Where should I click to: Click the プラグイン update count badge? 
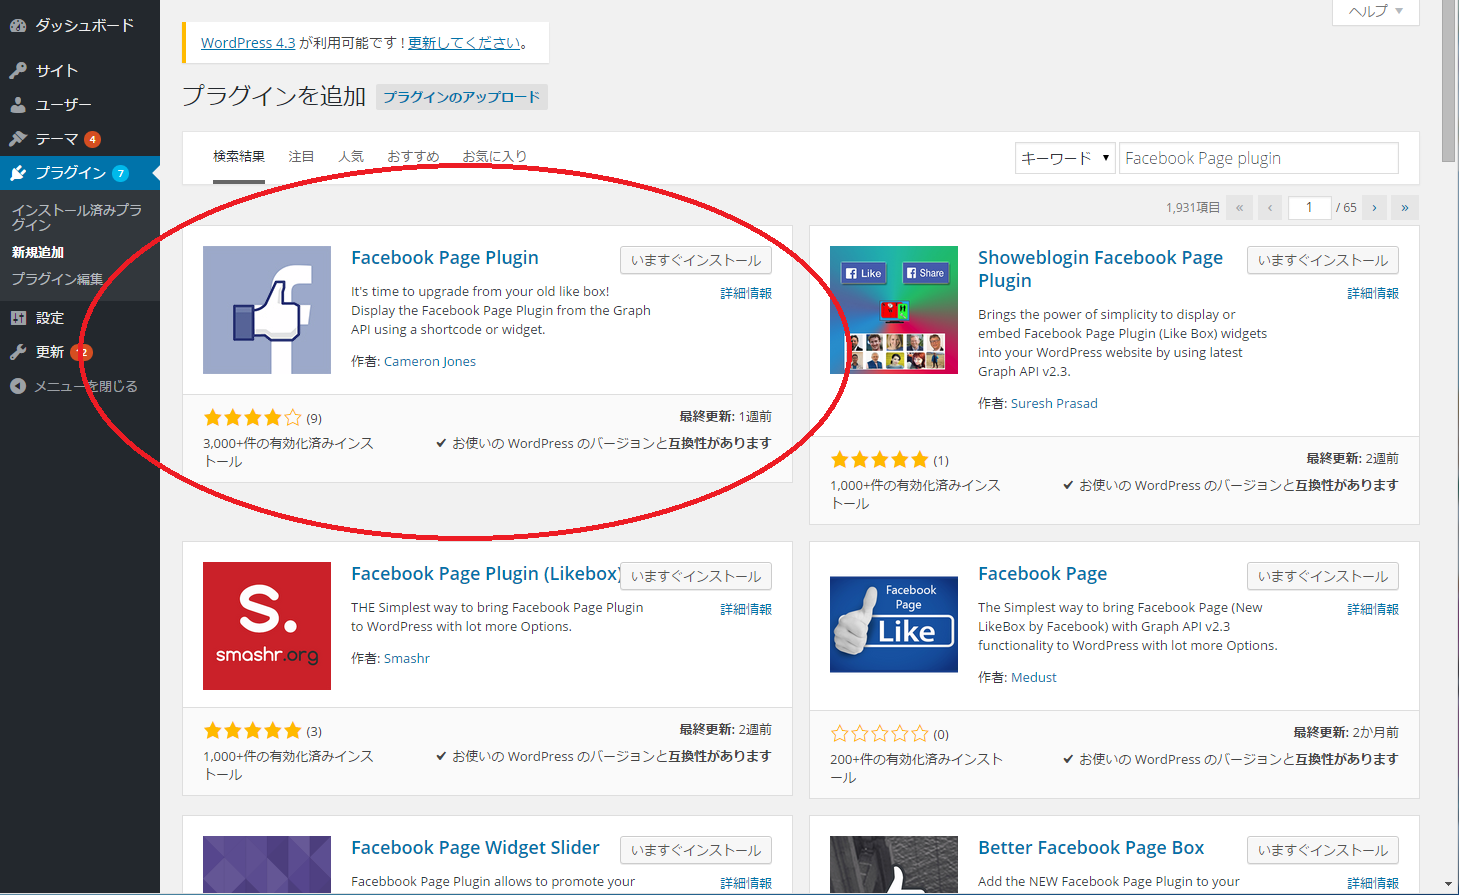click(121, 173)
